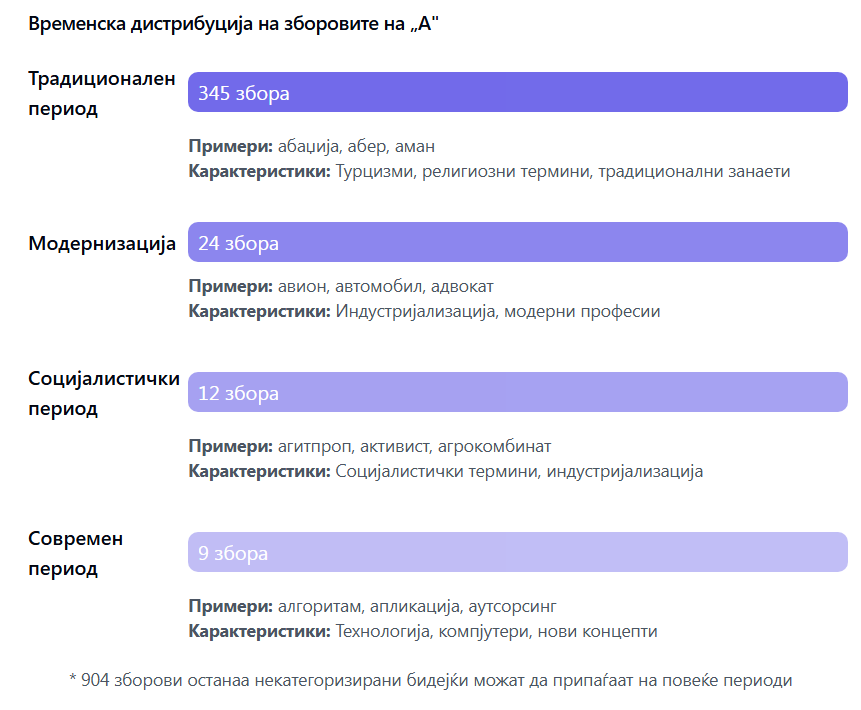Click the 345 збора bar

pos(518,92)
